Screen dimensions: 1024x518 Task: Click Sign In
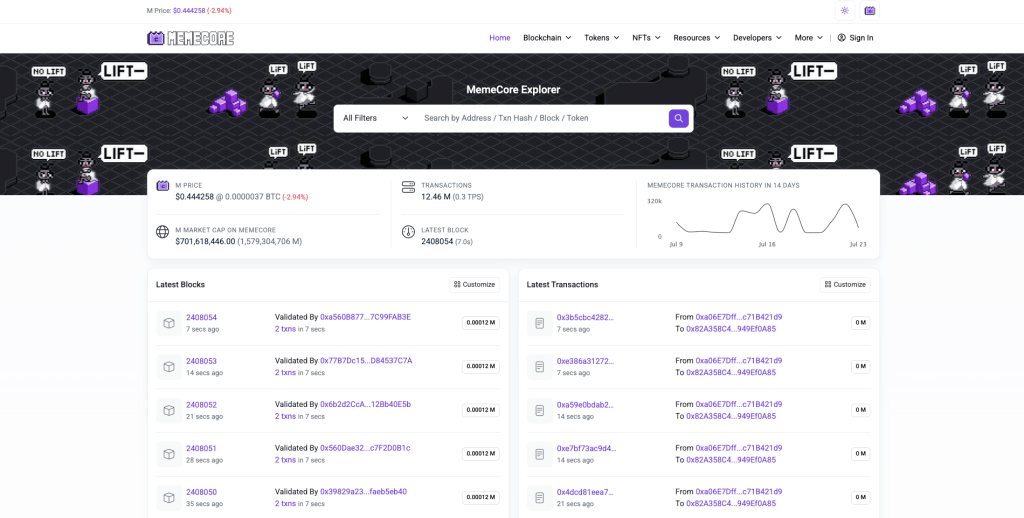855,38
